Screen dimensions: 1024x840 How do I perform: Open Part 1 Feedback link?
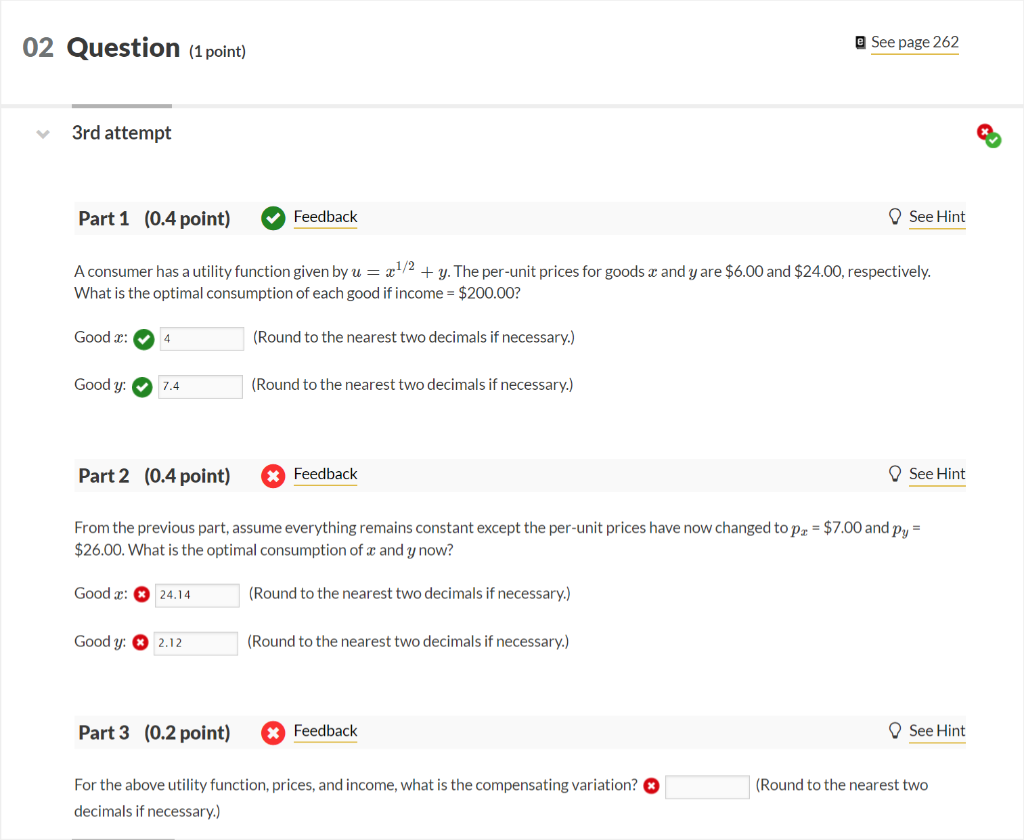[x=325, y=217]
